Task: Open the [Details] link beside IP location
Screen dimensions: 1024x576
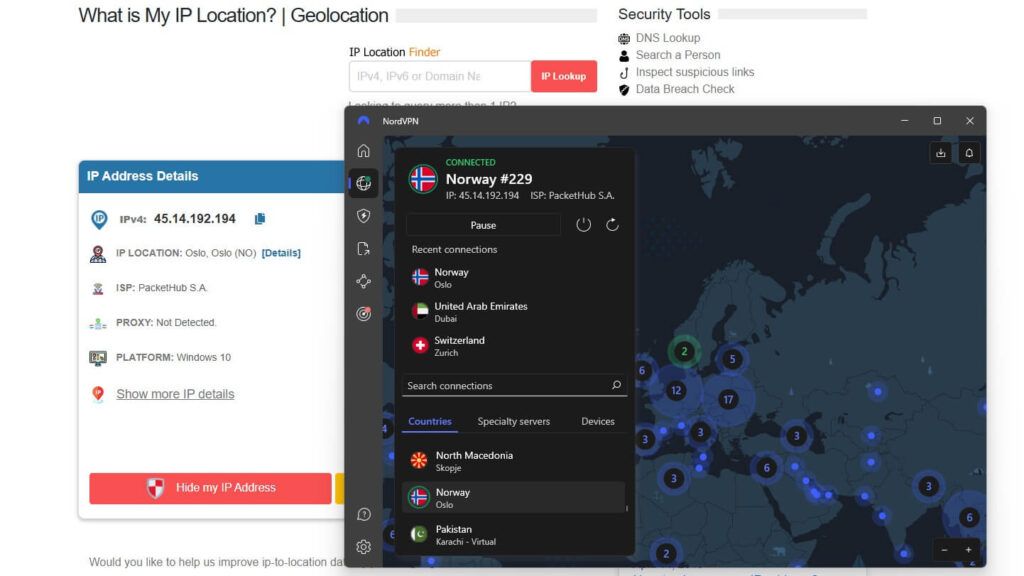Action: (x=281, y=253)
